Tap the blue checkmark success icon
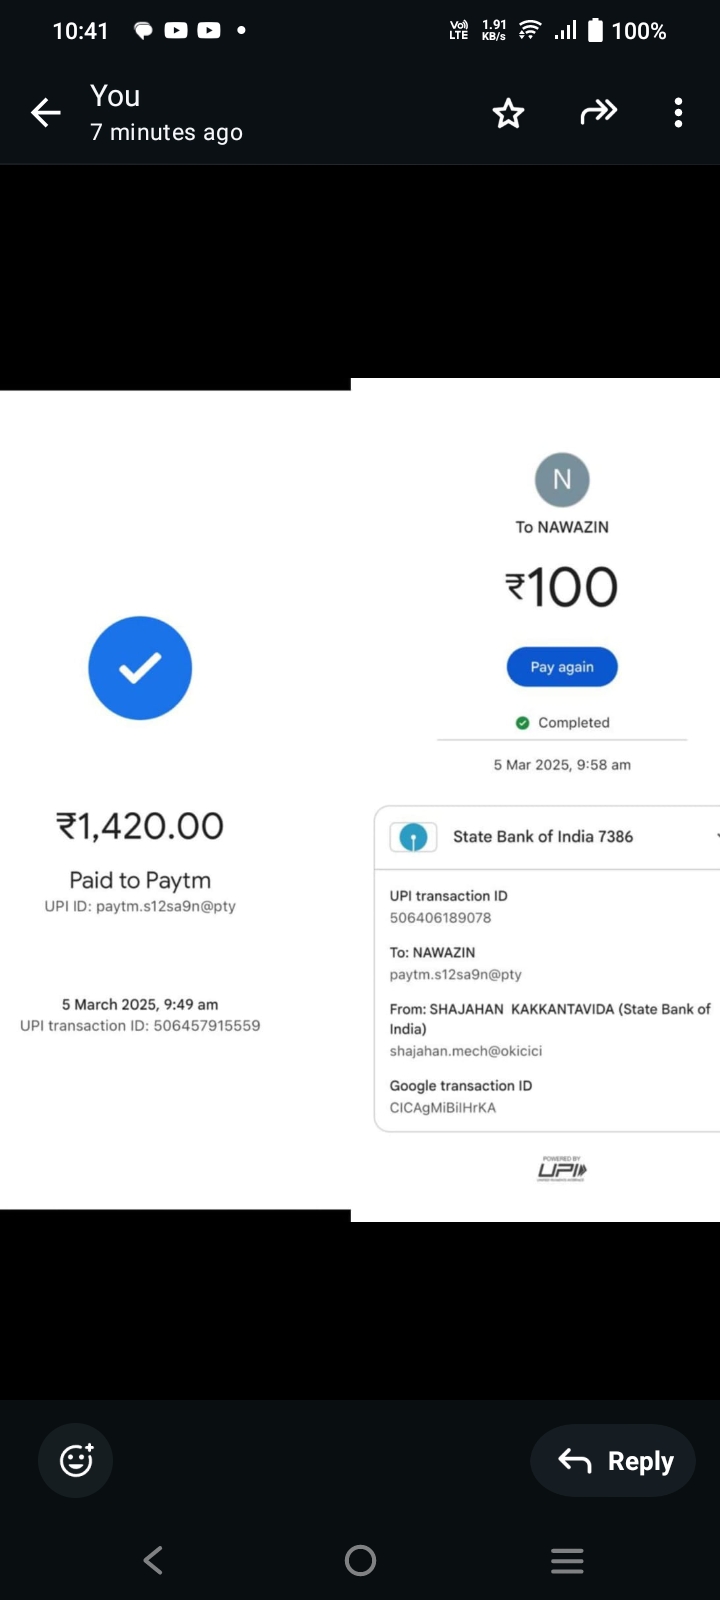This screenshot has height=1600, width=720. pyautogui.click(x=140, y=668)
